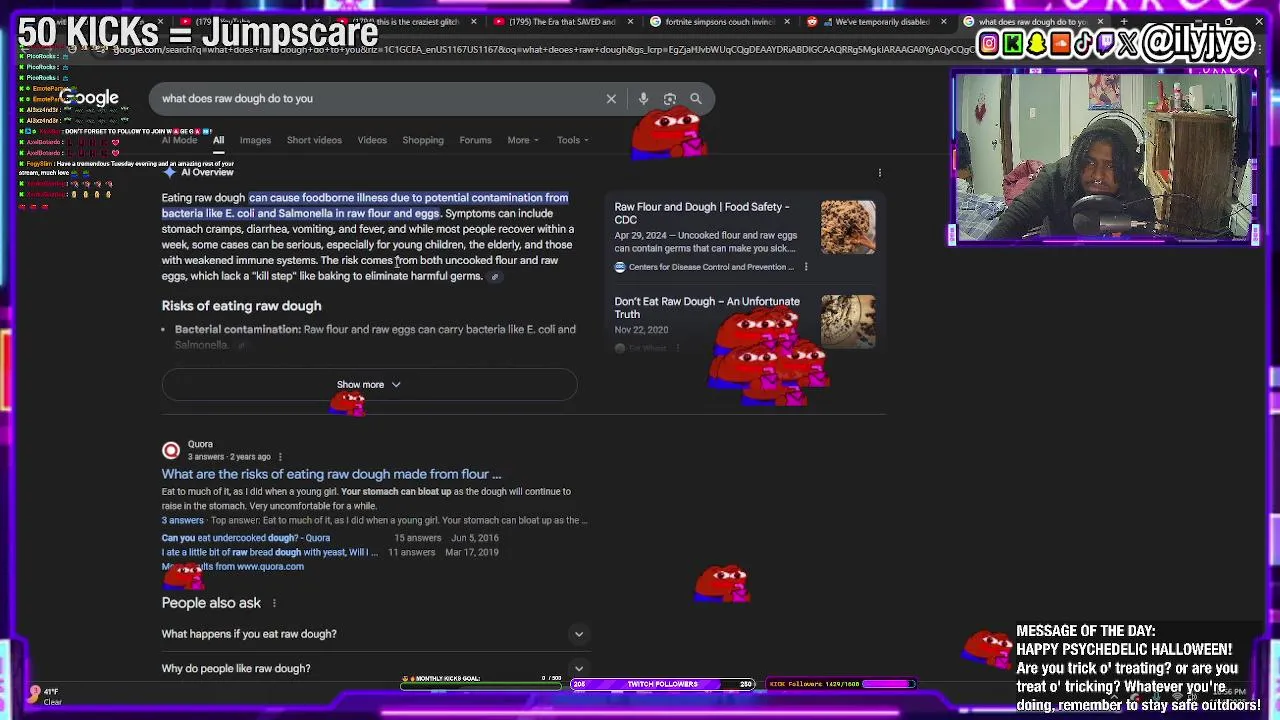Open more options beside Centers for Disease Control source
Screen dimensions: 1280x720
[806, 267]
